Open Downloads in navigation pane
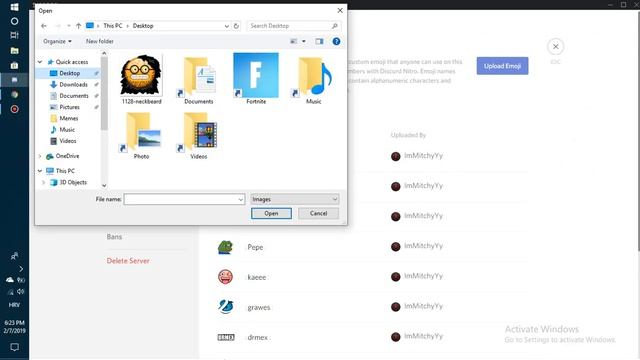This screenshot has width=640, height=360. [73, 84]
